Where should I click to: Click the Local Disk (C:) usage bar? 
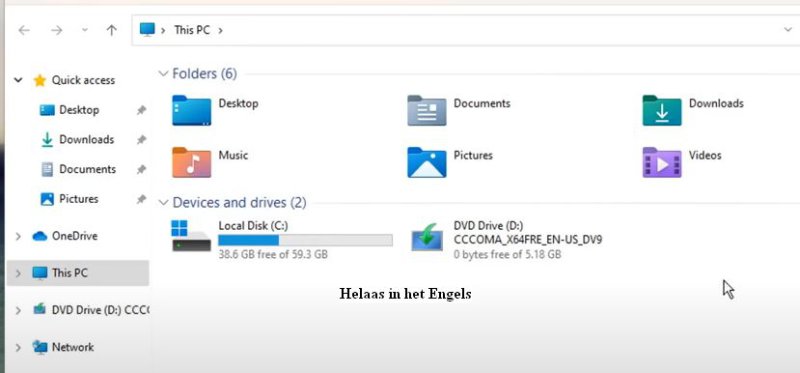305,240
